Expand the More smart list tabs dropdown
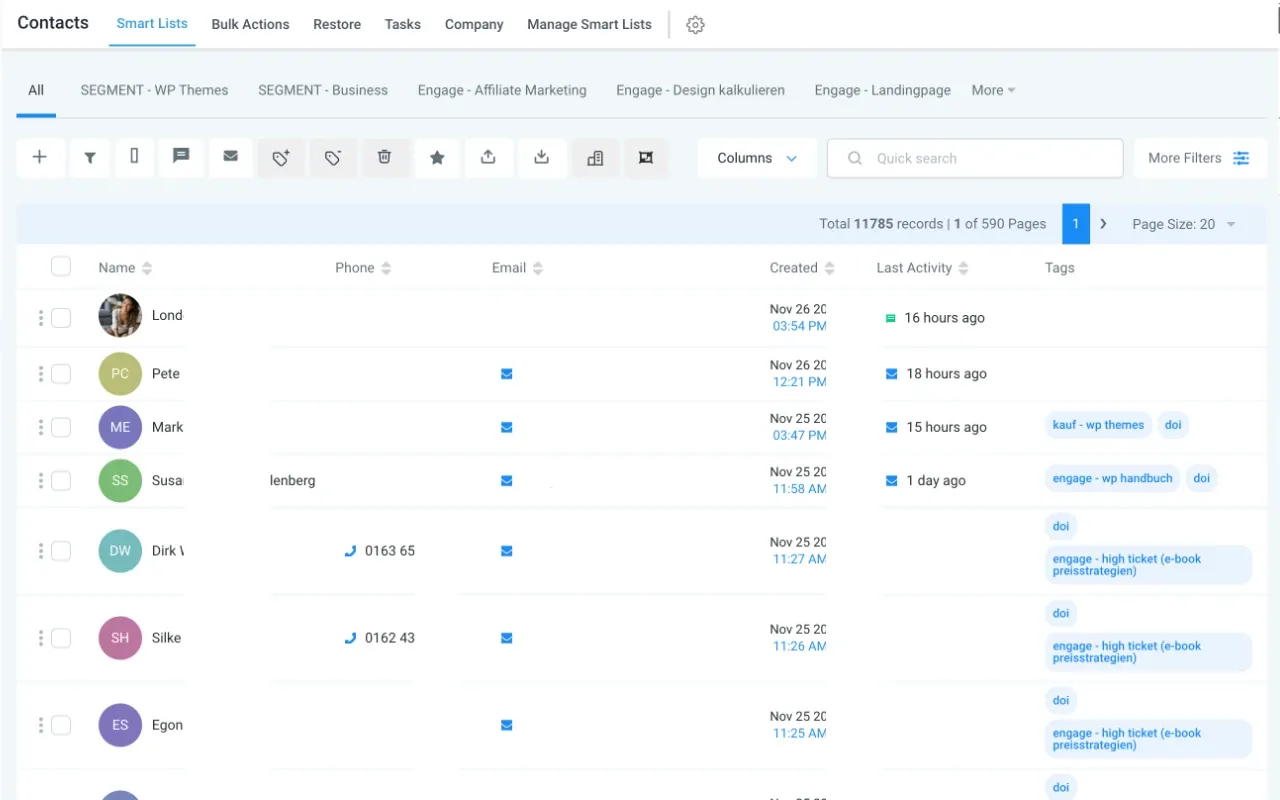Screen dimensions: 1280x800 992,90
